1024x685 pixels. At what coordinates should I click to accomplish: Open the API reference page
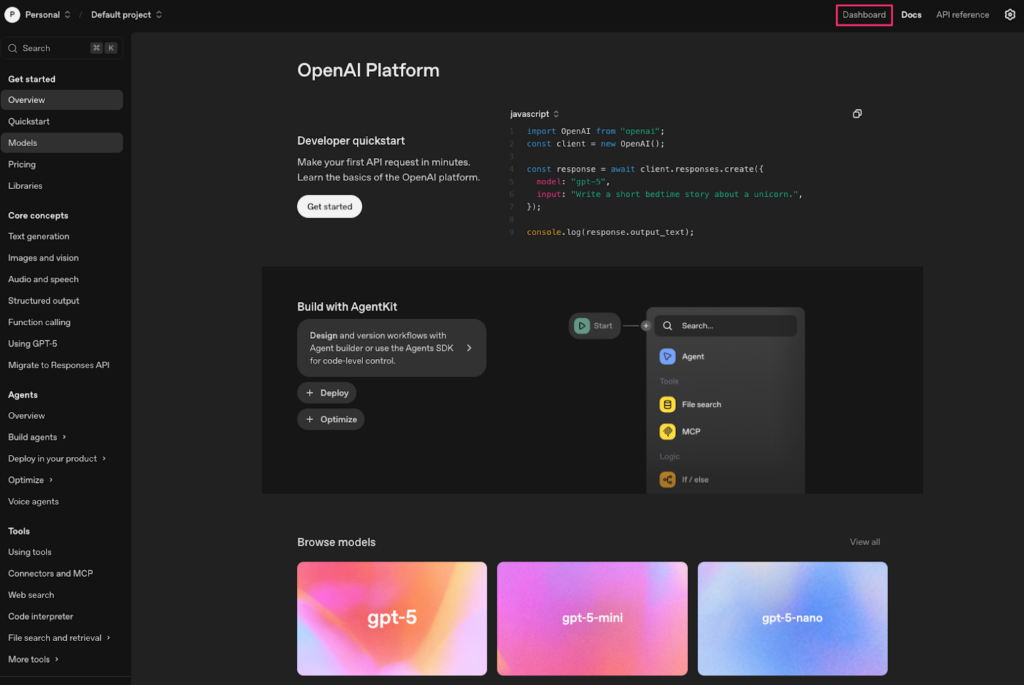(x=962, y=14)
